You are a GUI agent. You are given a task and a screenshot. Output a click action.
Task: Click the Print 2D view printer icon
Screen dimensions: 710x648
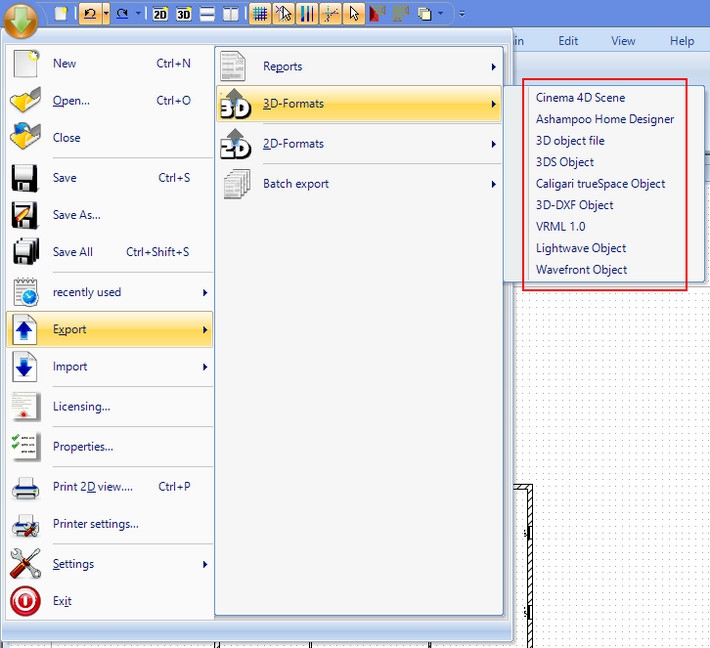pos(25,488)
